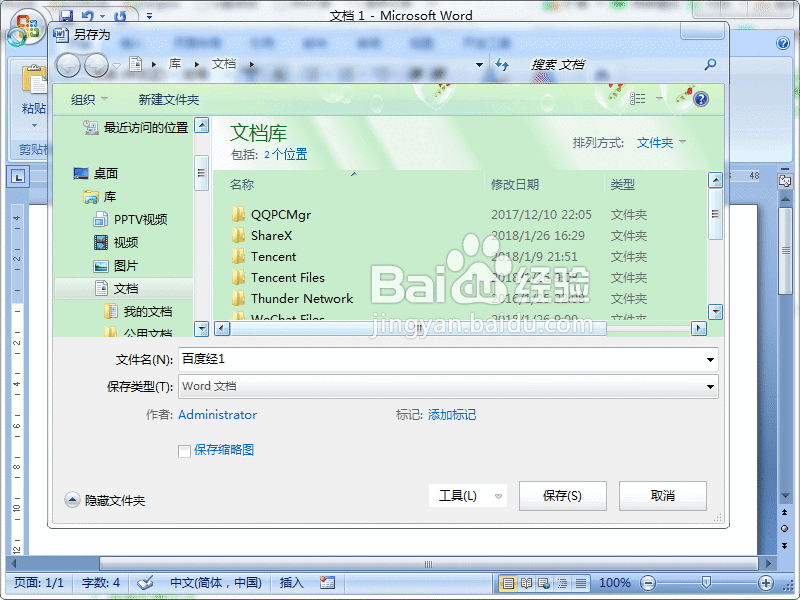The width and height of the screenshot is (800, 600).
Task: Switch to Print Layout view icon
Action: coord(507,583)
